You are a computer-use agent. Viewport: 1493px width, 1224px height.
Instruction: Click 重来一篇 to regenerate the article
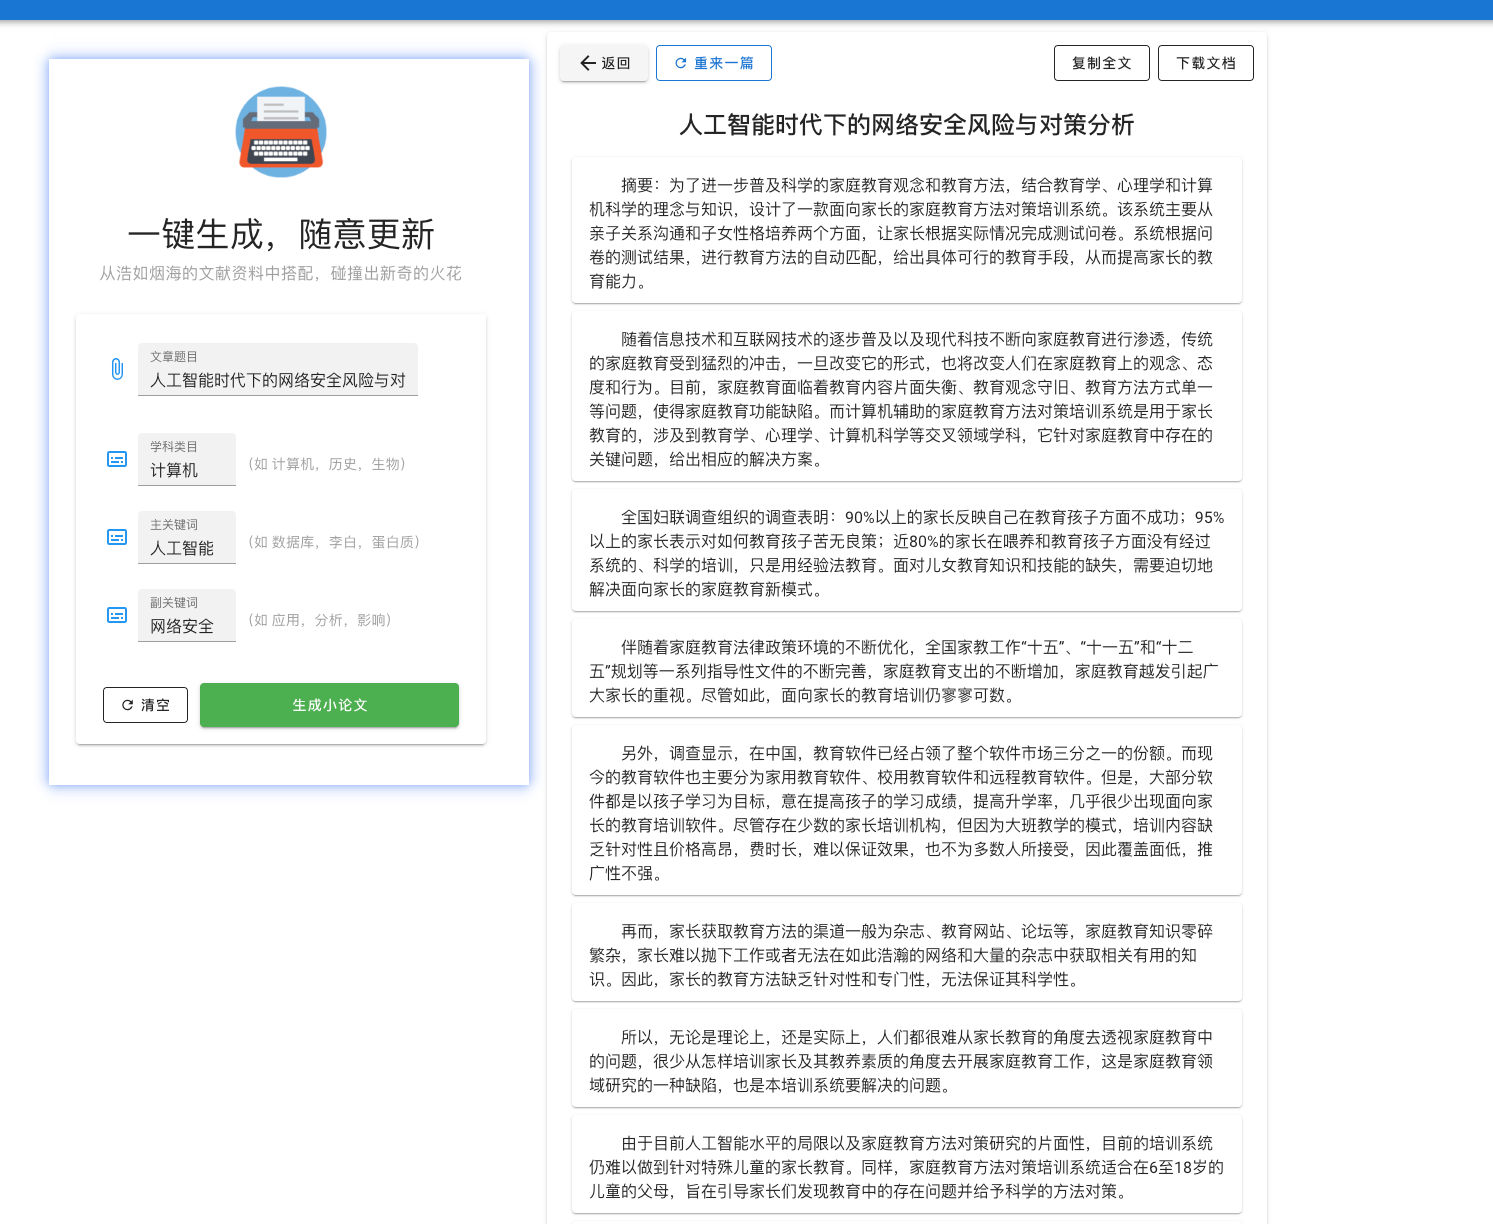click(x=713, y=63)
